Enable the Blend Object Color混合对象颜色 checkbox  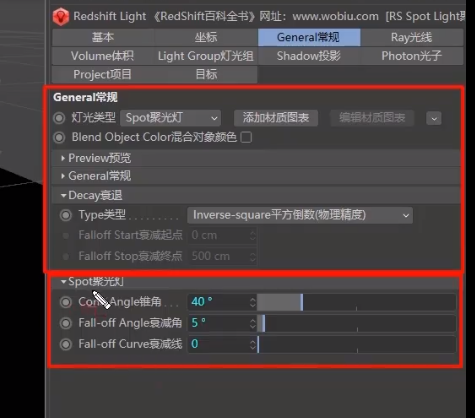click(x=246, y=137)
